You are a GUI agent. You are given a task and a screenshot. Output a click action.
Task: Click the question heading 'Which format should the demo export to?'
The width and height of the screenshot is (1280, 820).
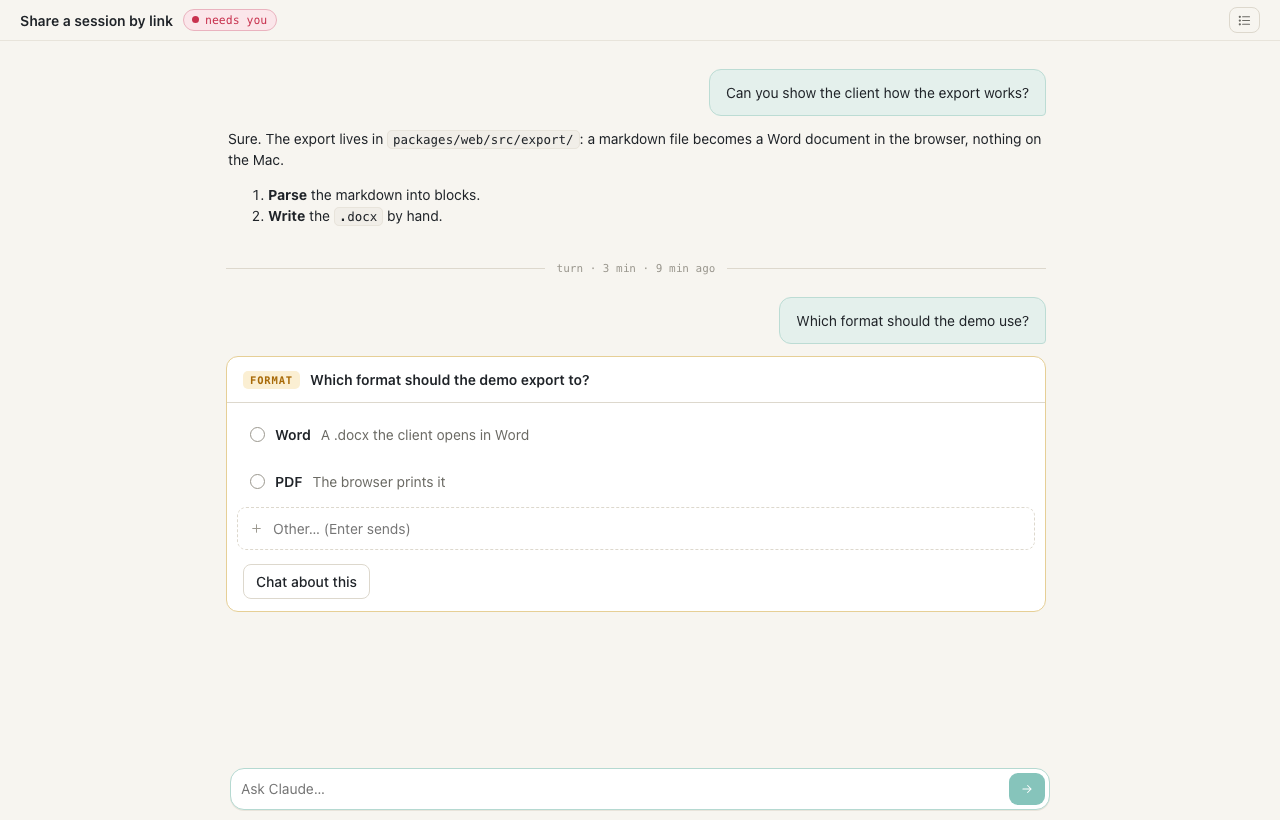[x=450, y=380]
